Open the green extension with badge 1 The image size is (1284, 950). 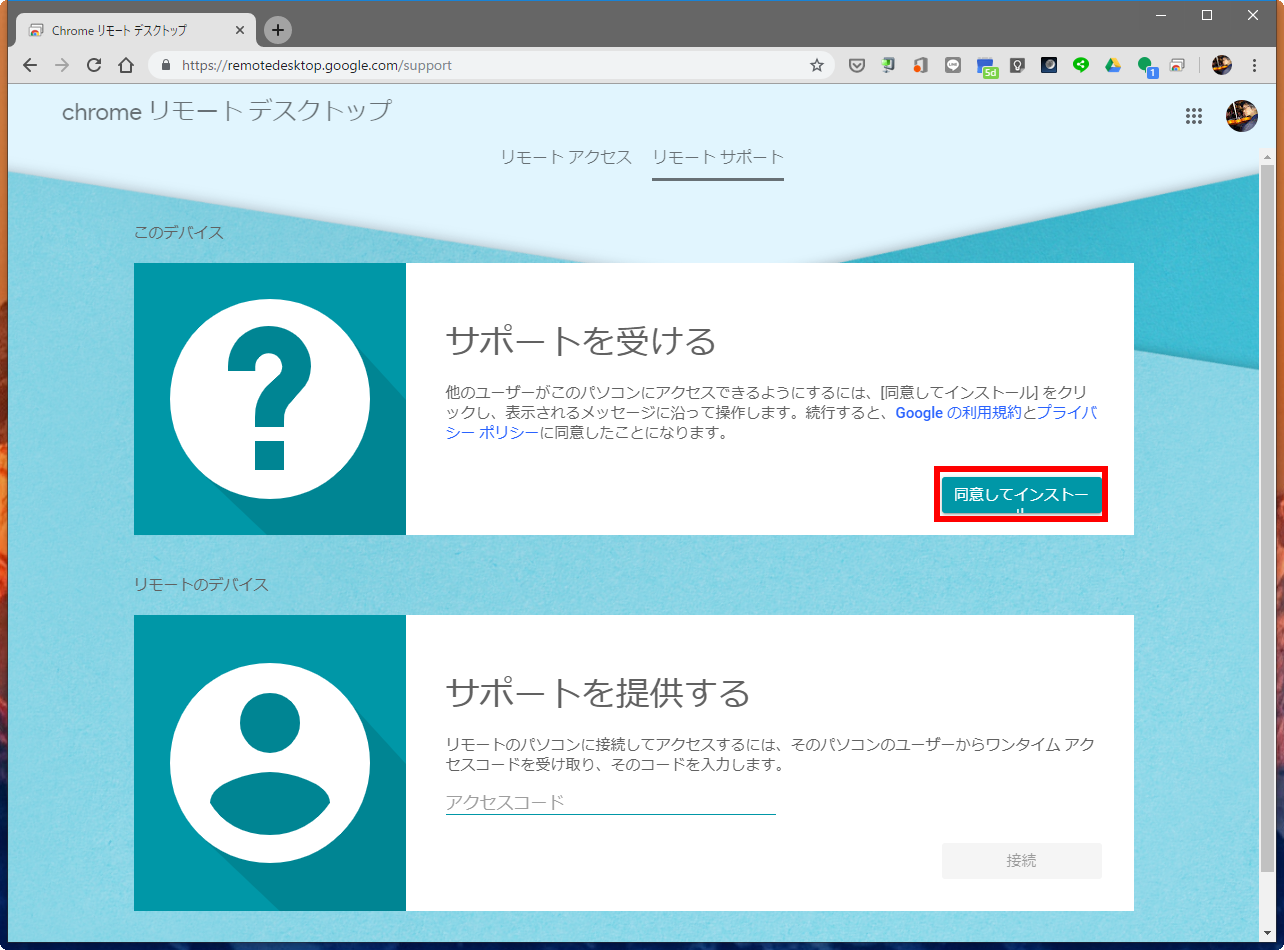[x=1146, y=67]
